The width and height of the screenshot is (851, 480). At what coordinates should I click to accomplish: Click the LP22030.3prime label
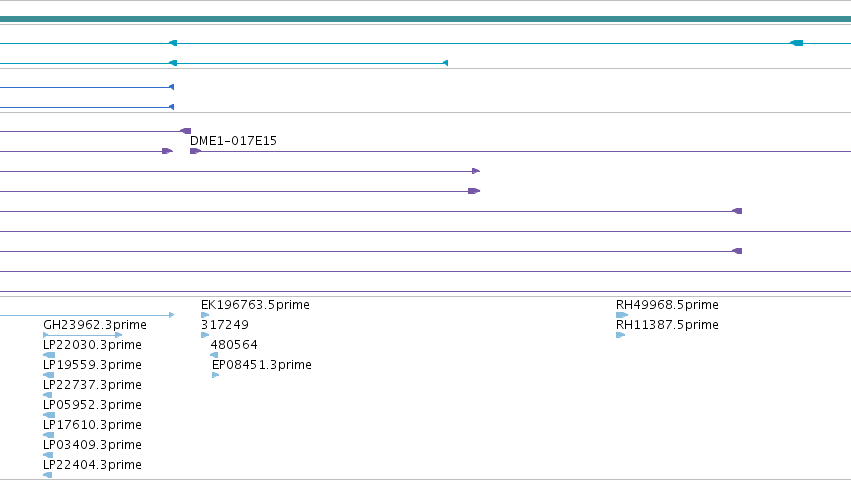(x=92, y=345)
